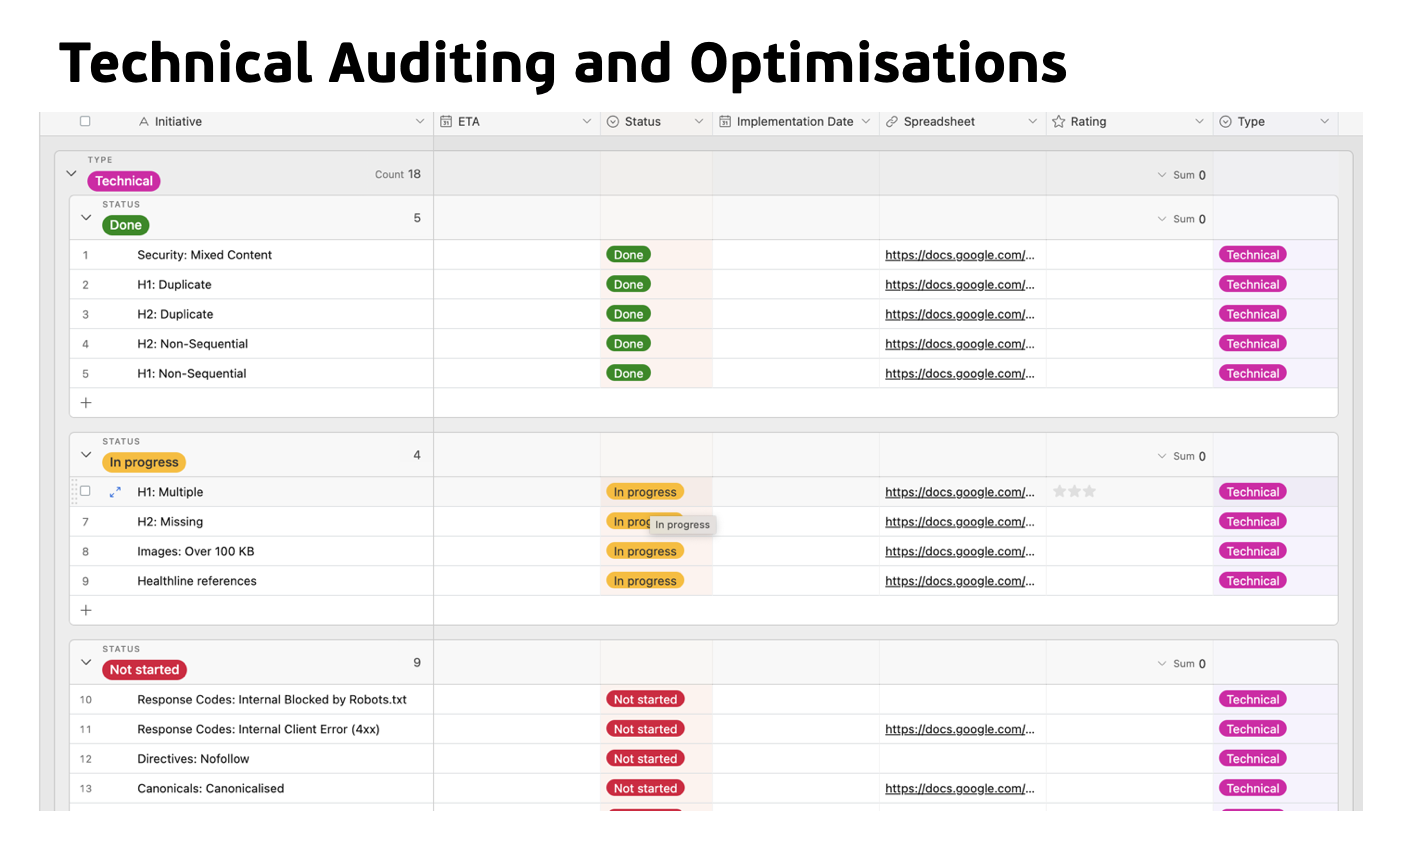Click empty Rating cell for Security: Mixed Content
The image size is (1410, 856).
pyautogui.click(x=1130, y=255)
